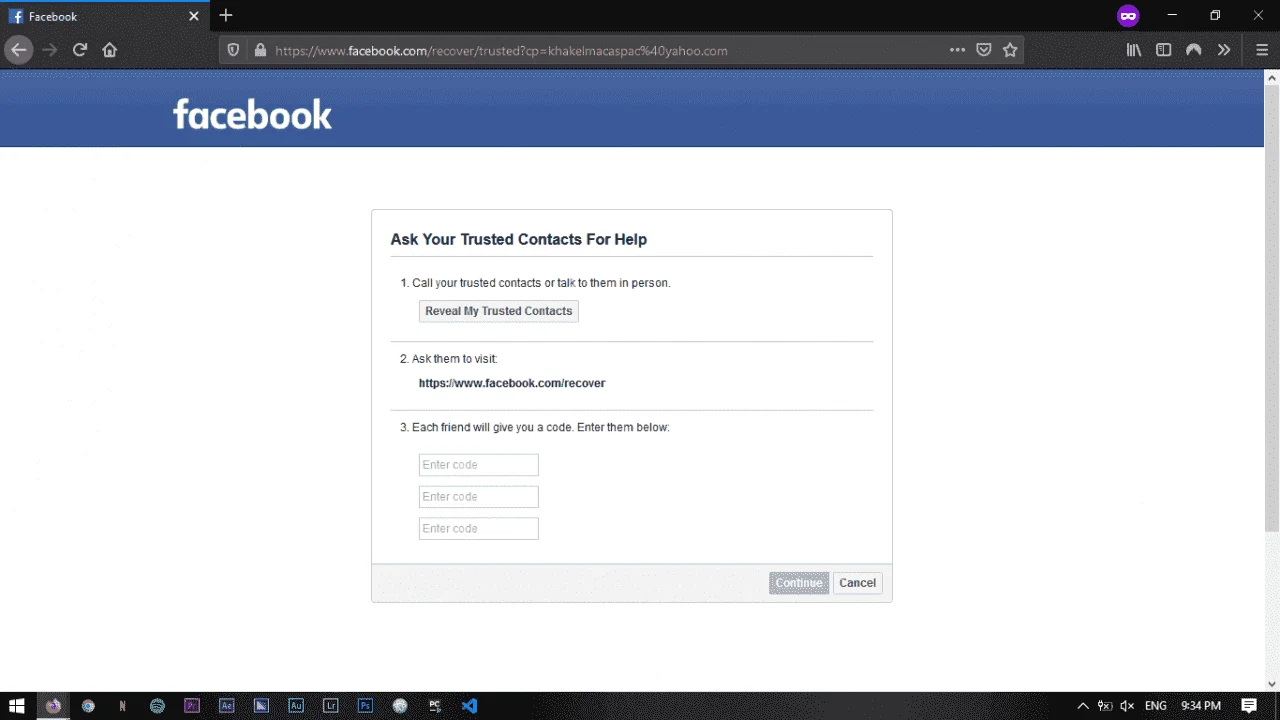The height and width of the screenshot is (720, 1280).
Task: Launch Adobe Media Encoder from taskbar
Action: click(261, 706)
